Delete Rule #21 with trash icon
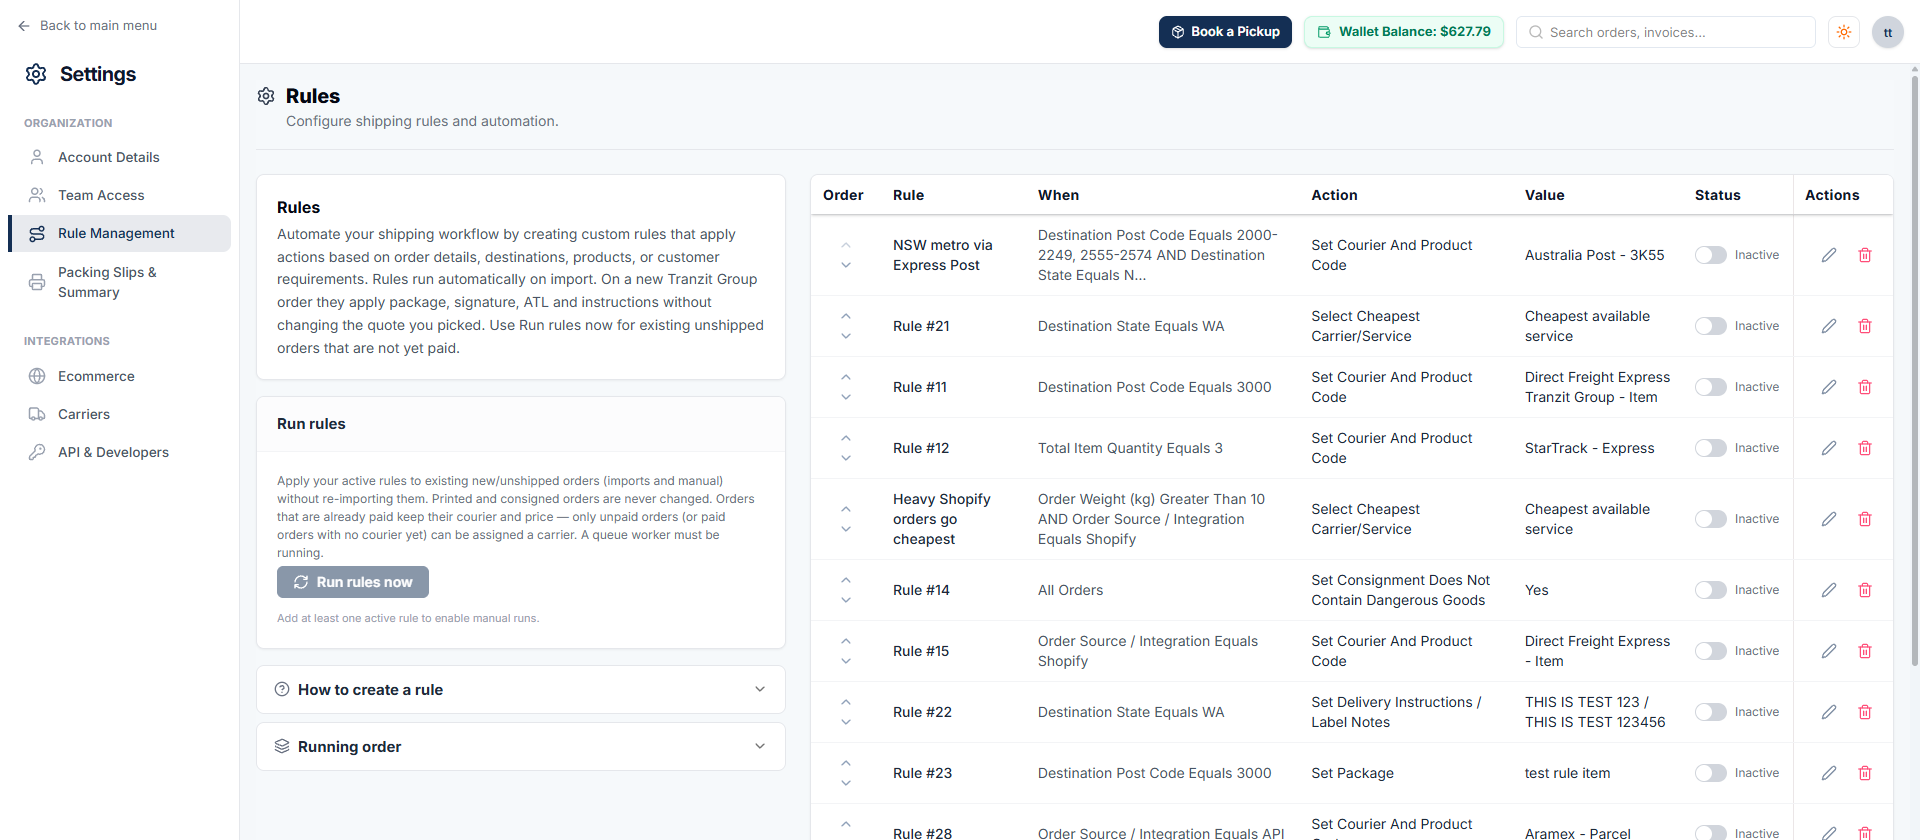This screenshot has width=1920, height=840. coord(1865,326)
